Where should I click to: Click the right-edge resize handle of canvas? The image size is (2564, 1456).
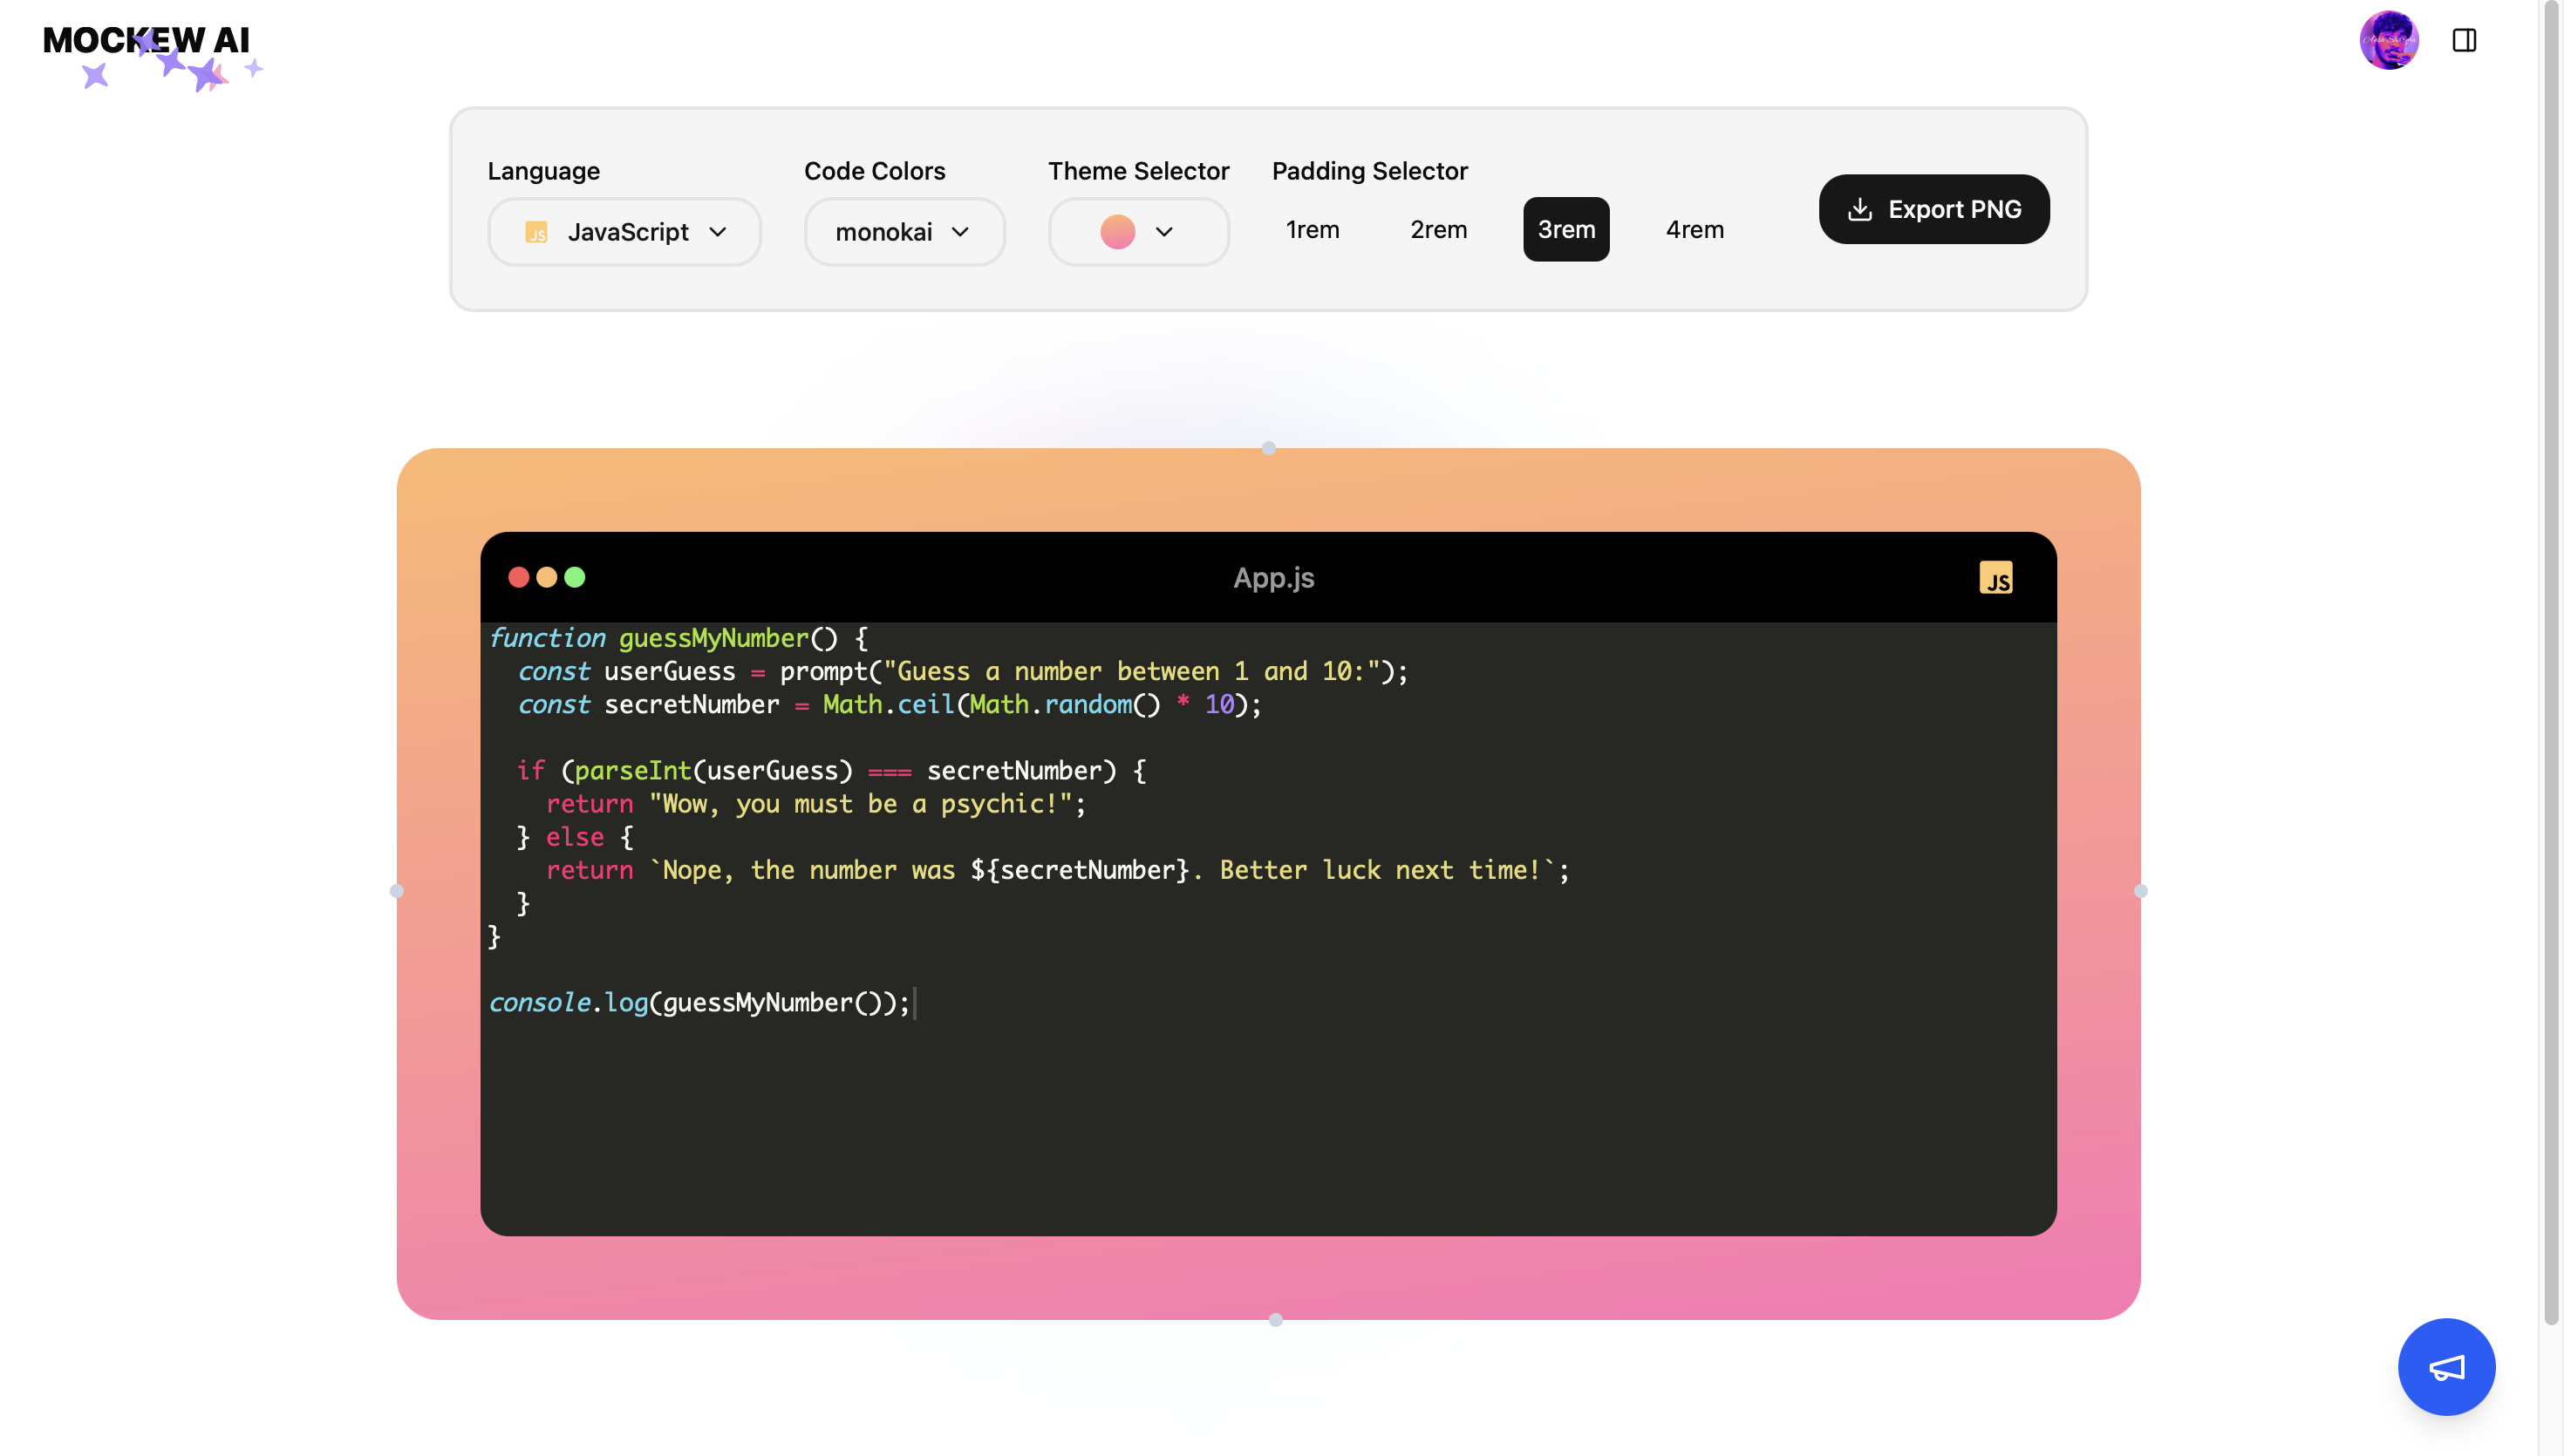(2140, 890)
